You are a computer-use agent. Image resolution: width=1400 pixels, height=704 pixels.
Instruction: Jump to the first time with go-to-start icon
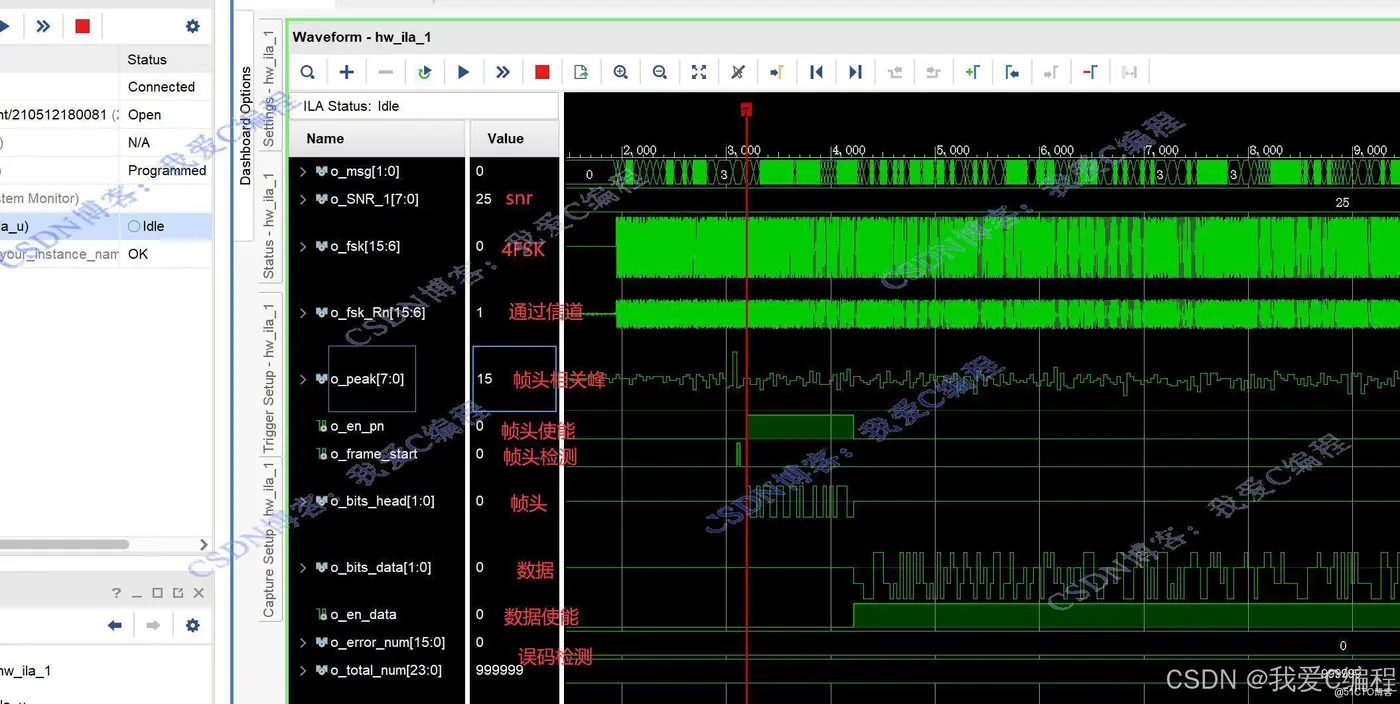(817, 72)
